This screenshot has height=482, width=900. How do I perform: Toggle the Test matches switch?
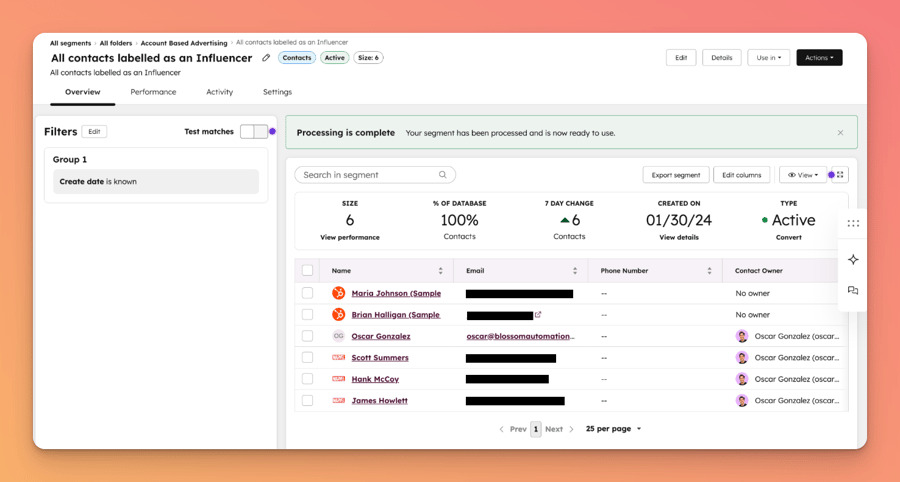tap(254, 132)
